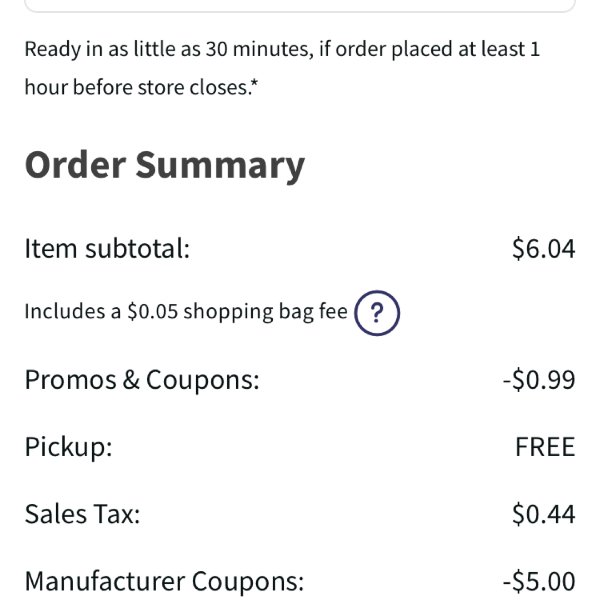600x600 pixels.
Task: Select the $0.44 sales tax amount
Action: (543, 514)
